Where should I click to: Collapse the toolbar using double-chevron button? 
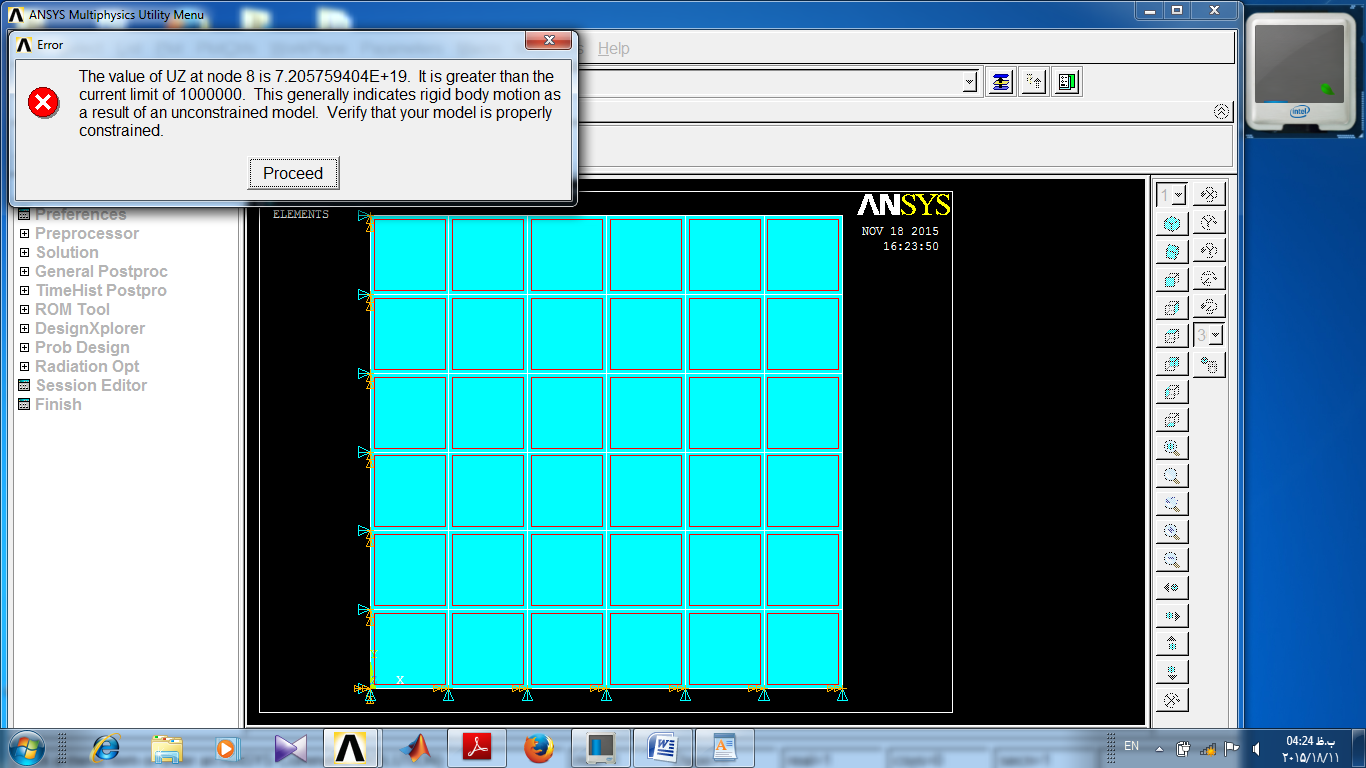click(x=1222, y=112)
